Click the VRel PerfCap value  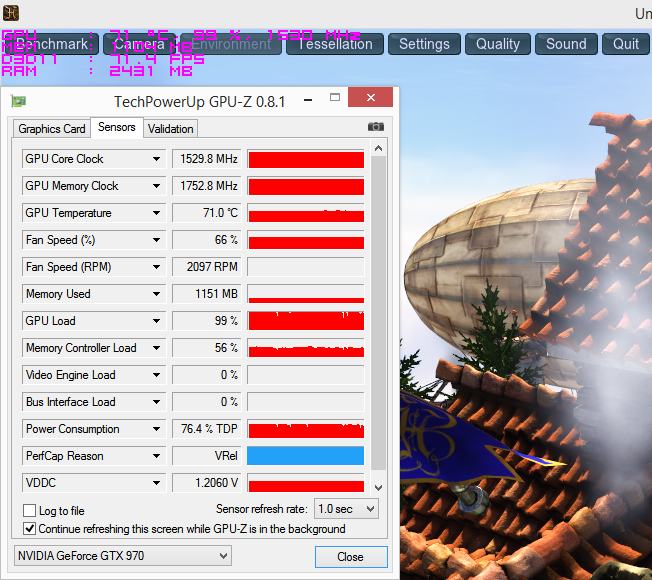pos(207,456)
